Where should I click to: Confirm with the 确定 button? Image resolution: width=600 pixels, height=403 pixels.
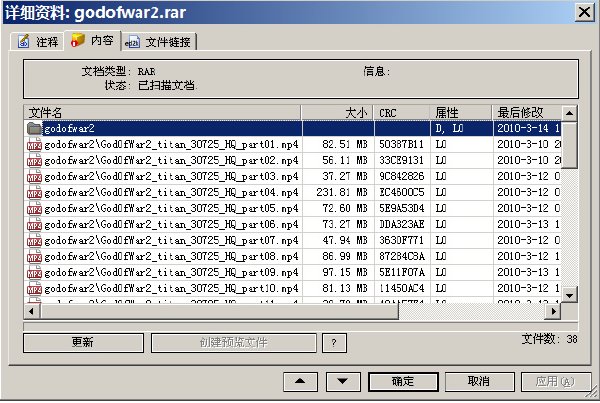(x=403, y=381)
